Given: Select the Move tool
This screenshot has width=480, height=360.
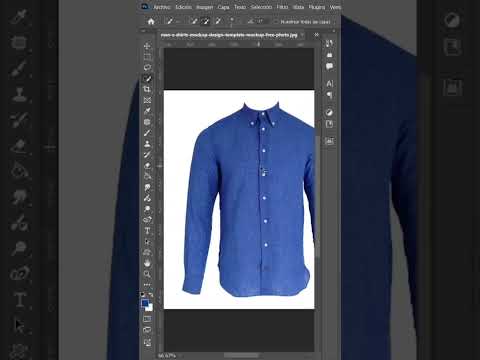Looking at the screenshot, I should (x=147, y=46).
